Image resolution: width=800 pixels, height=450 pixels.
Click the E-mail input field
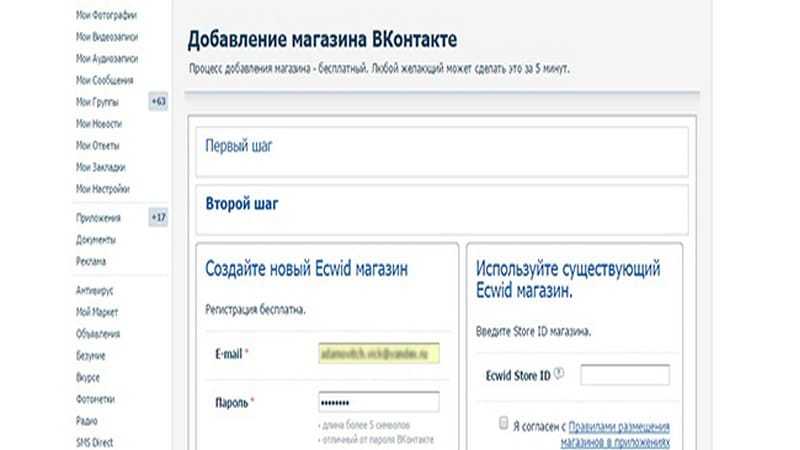[x=379, y=354]
